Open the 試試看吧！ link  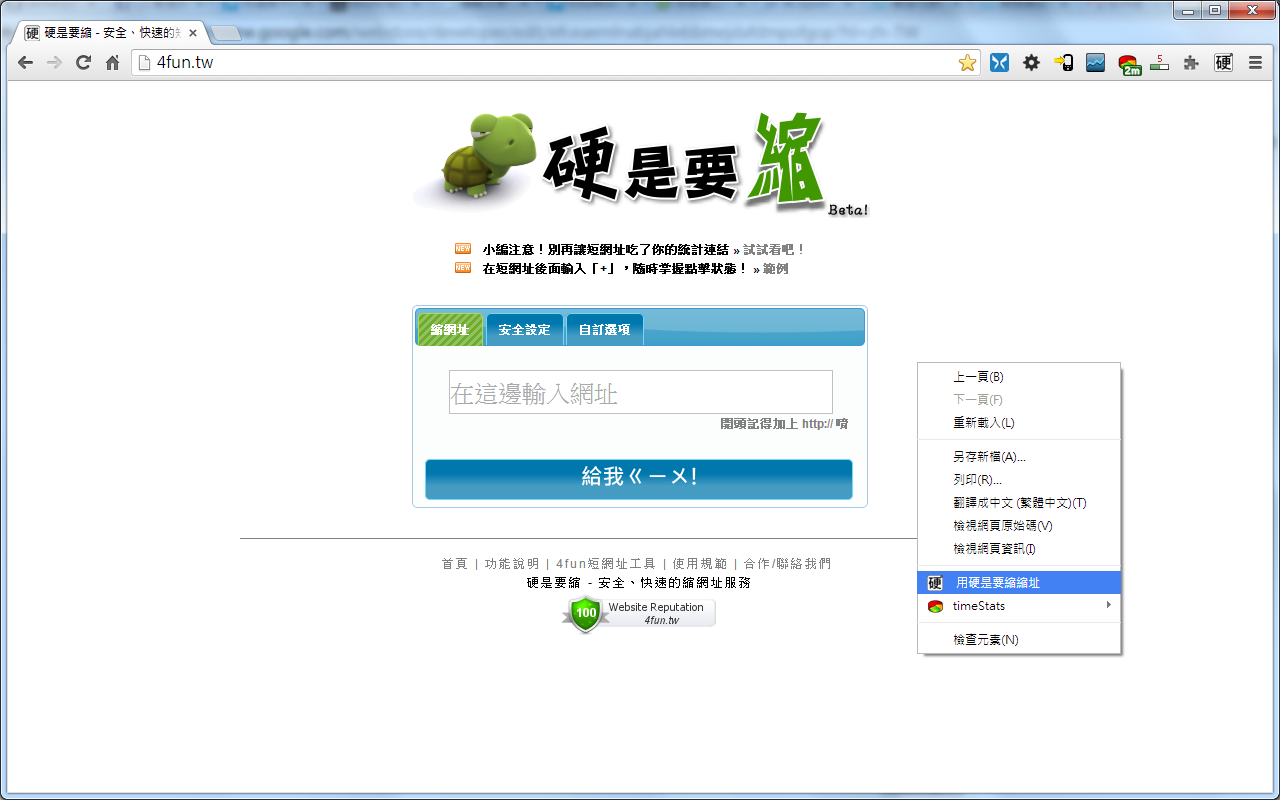tap(774, 249)
